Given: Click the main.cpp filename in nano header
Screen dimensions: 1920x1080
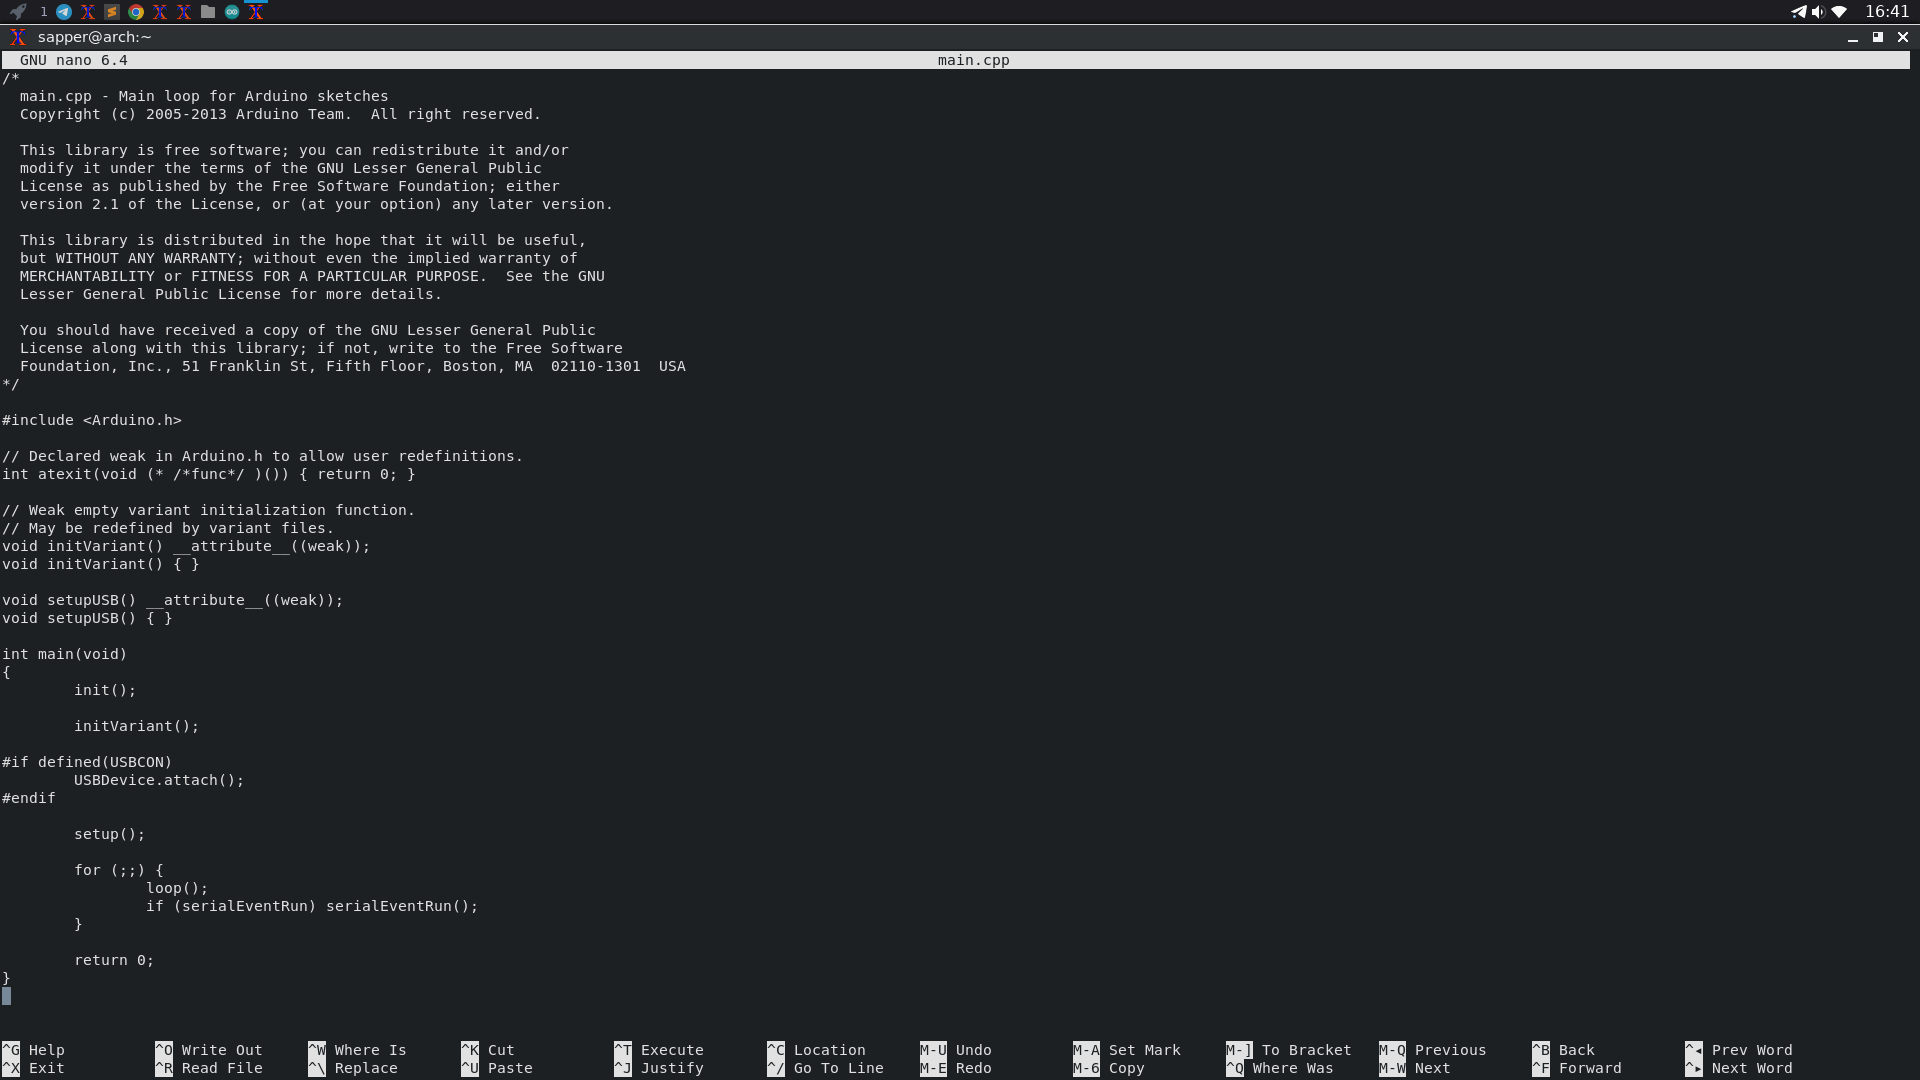Looking at the screenshot, I should point(973,60).
